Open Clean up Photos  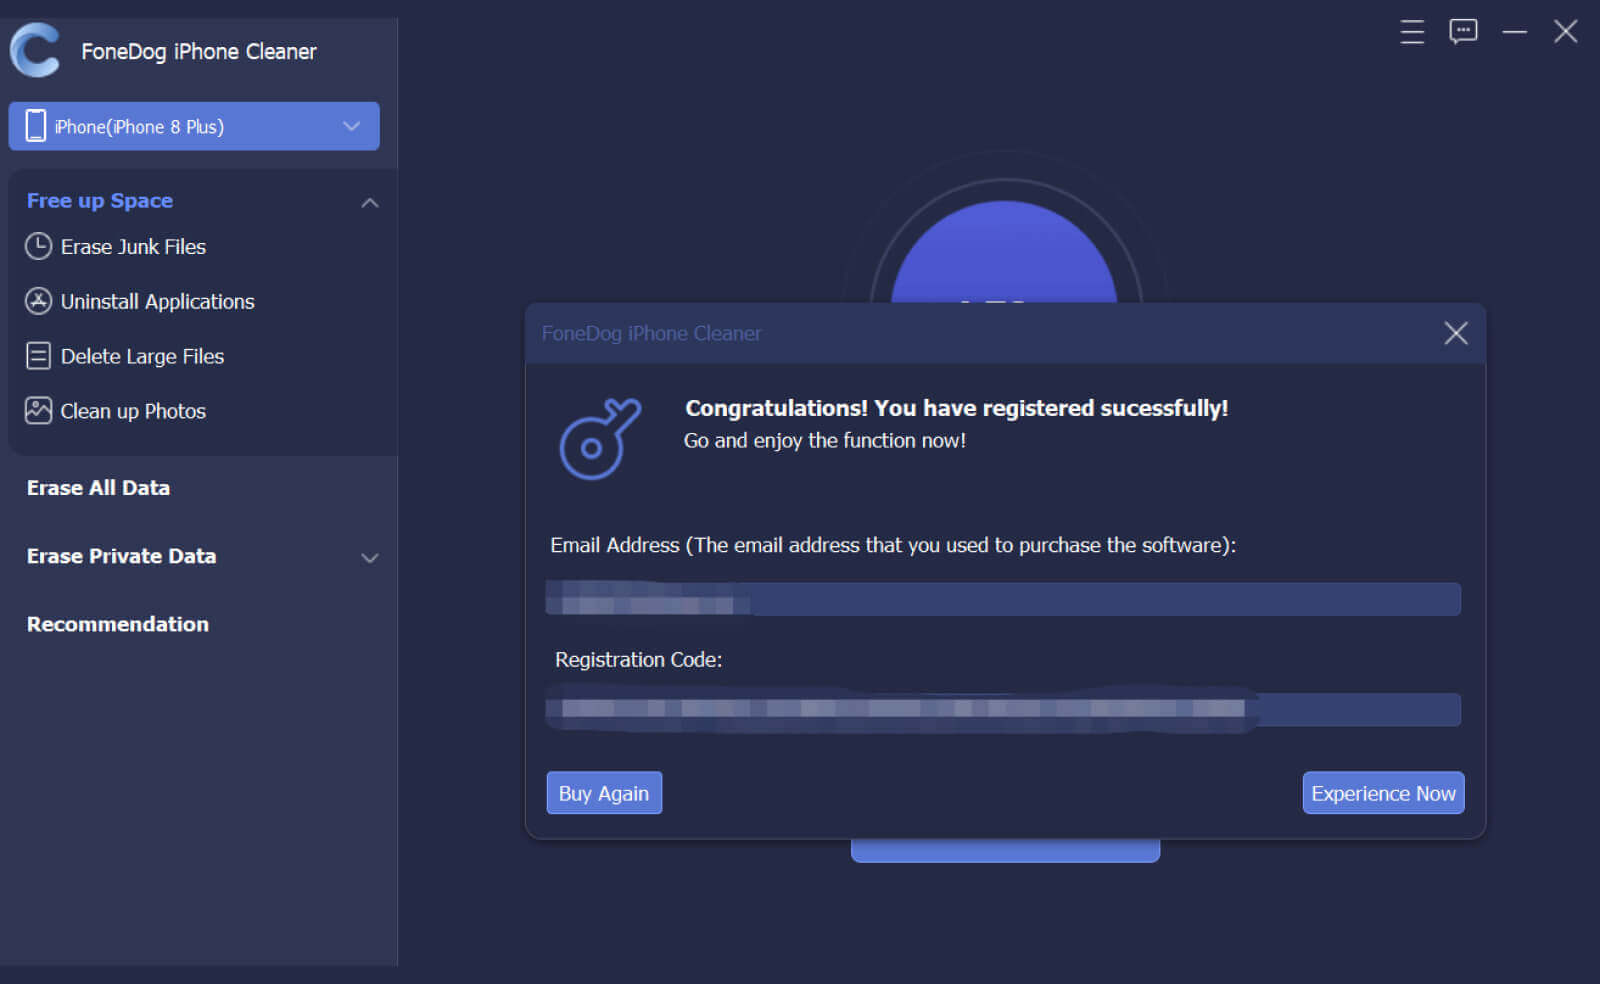click(x=133, y=412)
